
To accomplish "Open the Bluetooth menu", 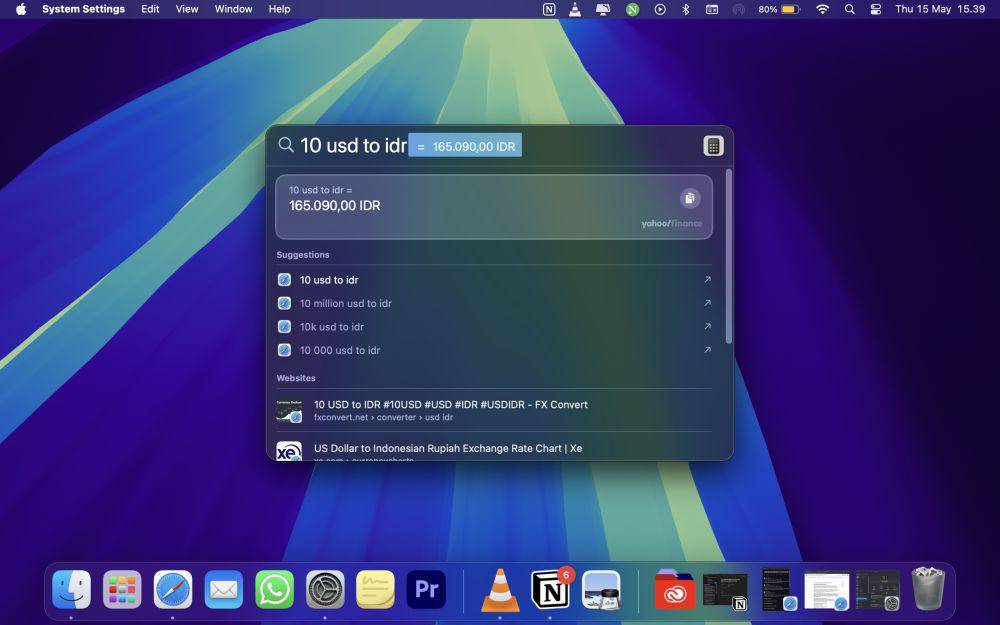I will (686, 9).
